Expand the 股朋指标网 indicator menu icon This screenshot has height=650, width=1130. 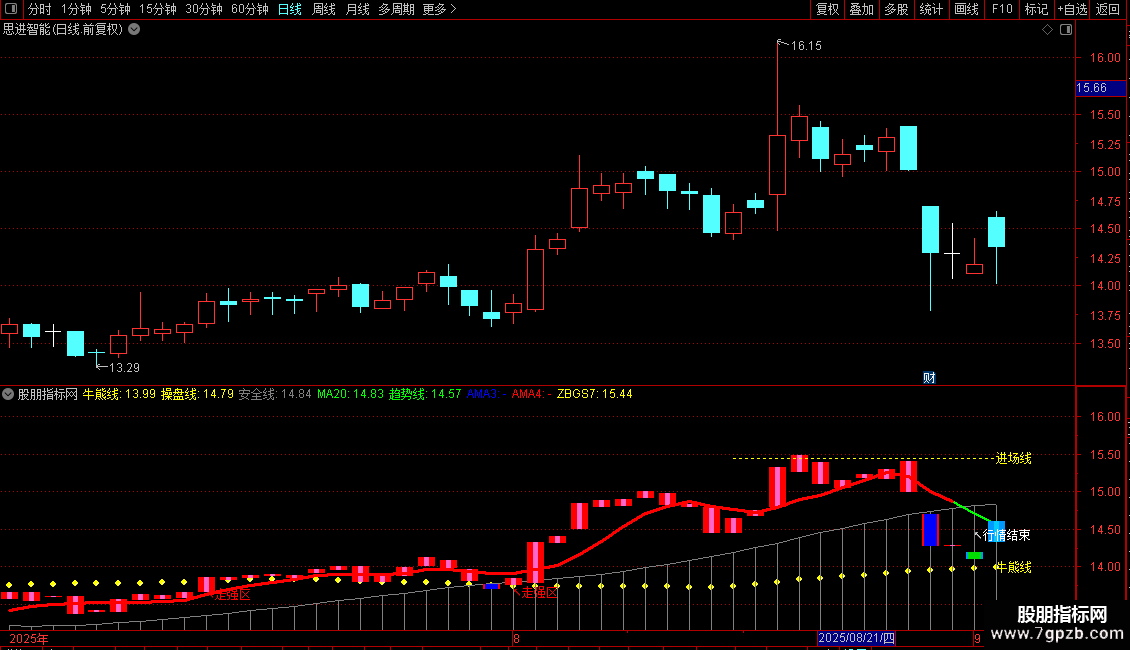[8, 394]
